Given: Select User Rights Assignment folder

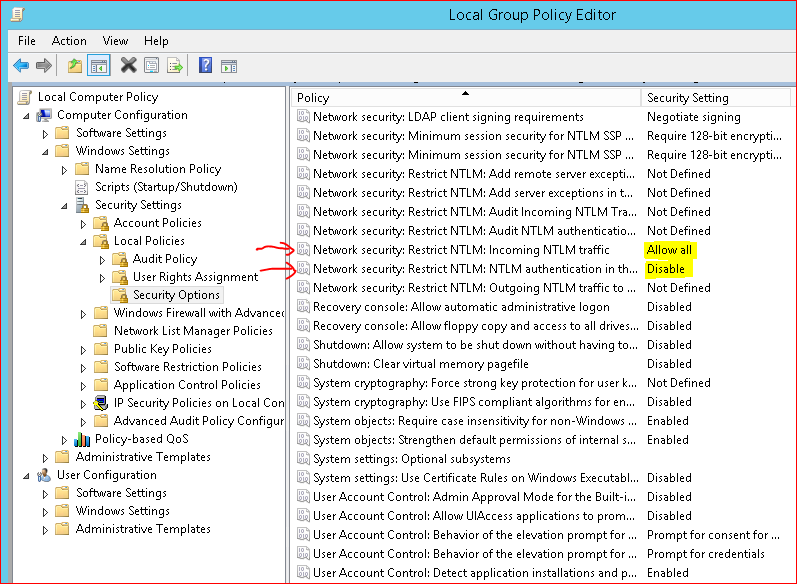Looking at the screenshot, I should point(195,277).
